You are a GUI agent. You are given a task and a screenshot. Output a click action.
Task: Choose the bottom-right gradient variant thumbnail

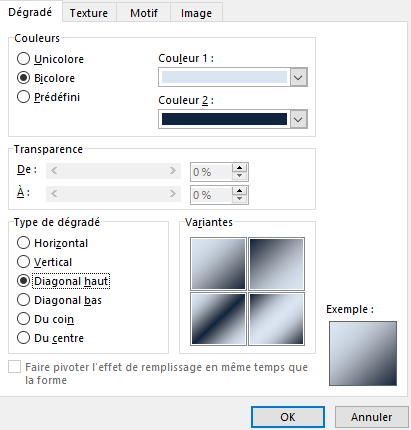[276, 319]
